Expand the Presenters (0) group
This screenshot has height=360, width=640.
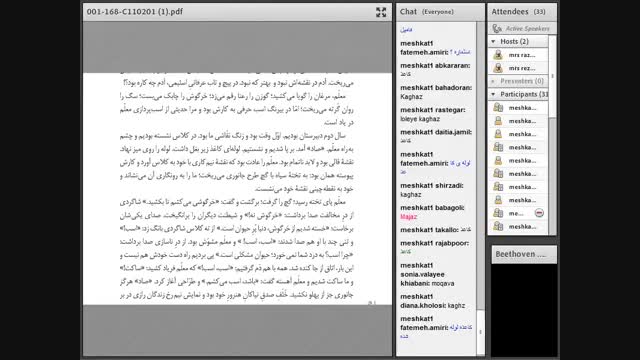[493, 81]
